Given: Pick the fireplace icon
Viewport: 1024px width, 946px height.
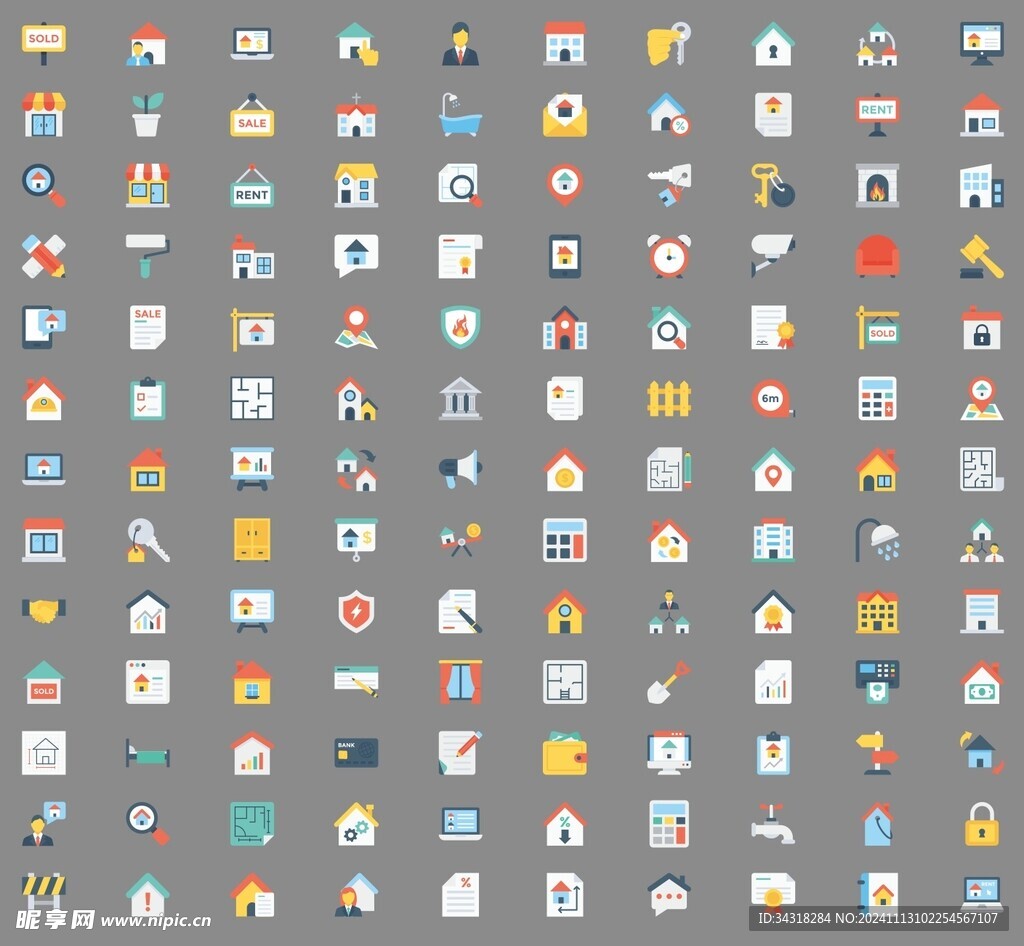Looking at the screenshot, I should (877, 185).
